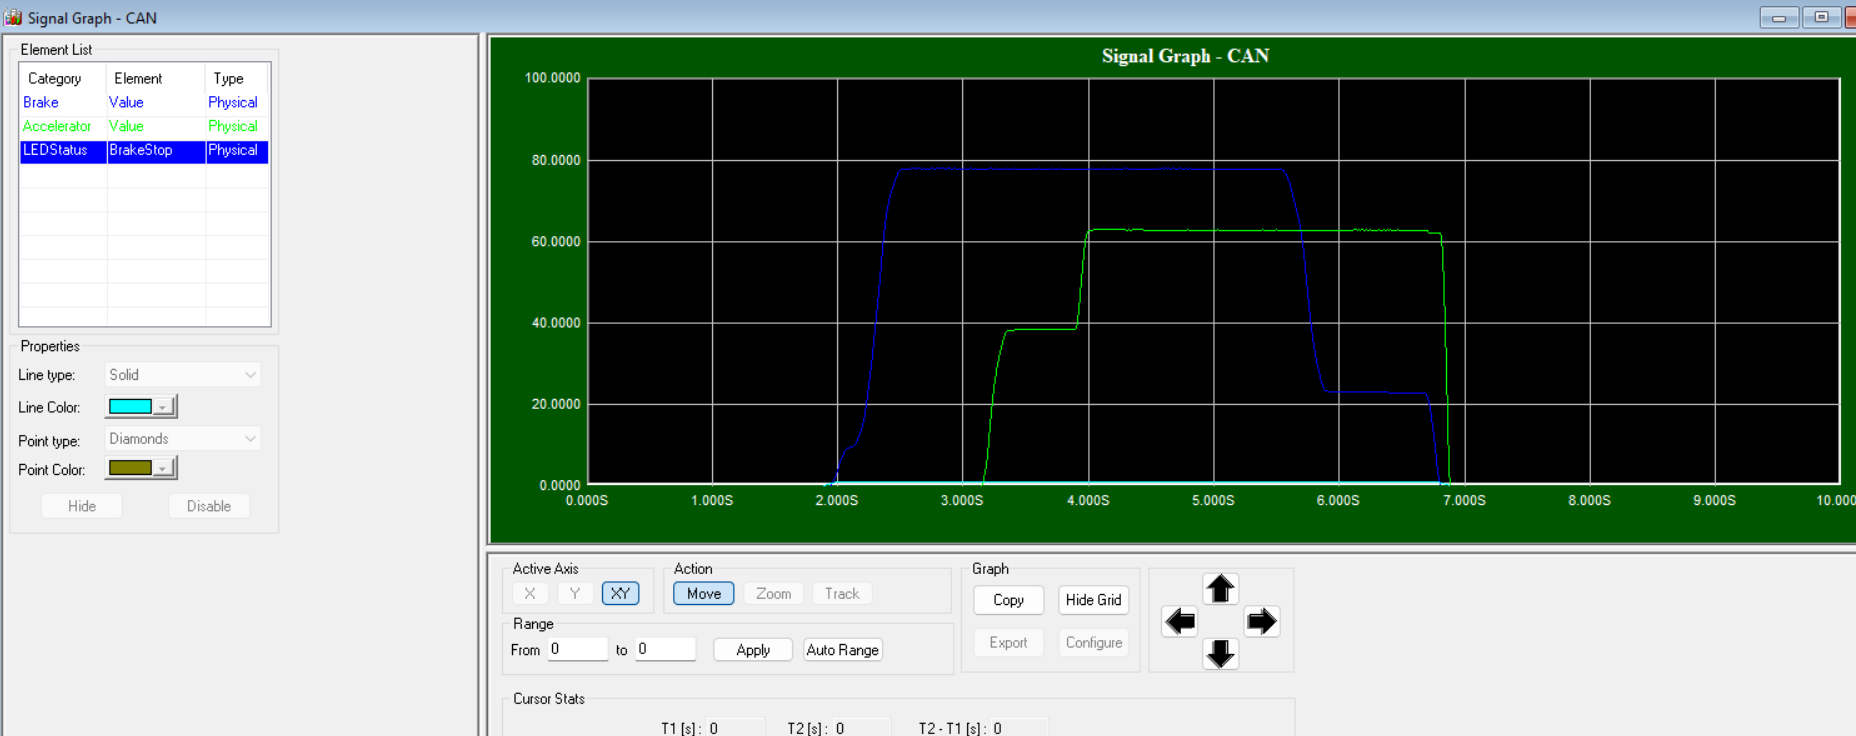This screenshot has height=736, width=1856.
Task: Click the right arrow pan icon
Action: tap(1261, 622)
